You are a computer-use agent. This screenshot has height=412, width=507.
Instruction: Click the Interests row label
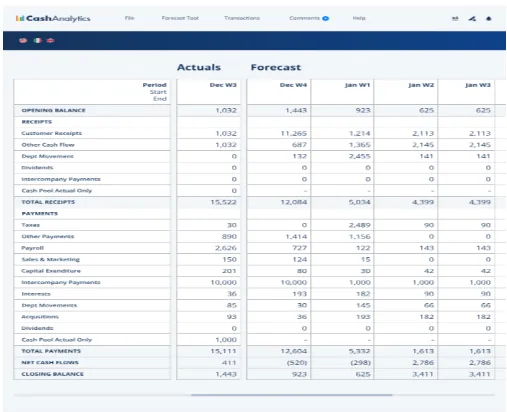(36, 294)
